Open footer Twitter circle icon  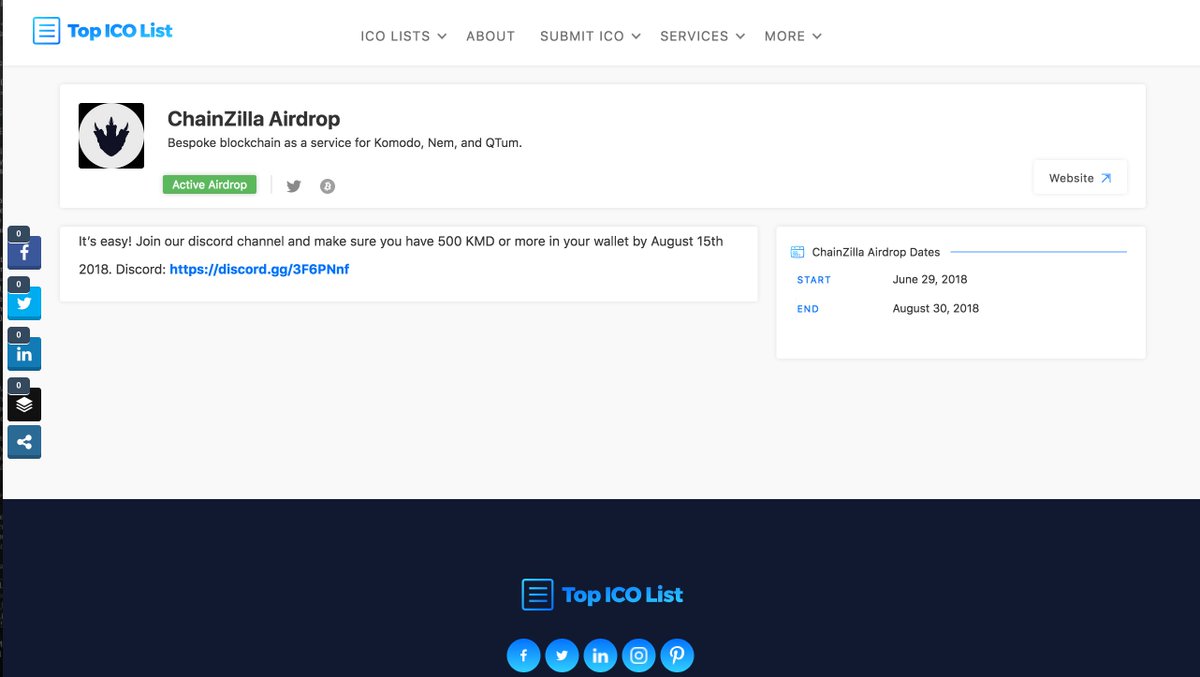point(562,656)
